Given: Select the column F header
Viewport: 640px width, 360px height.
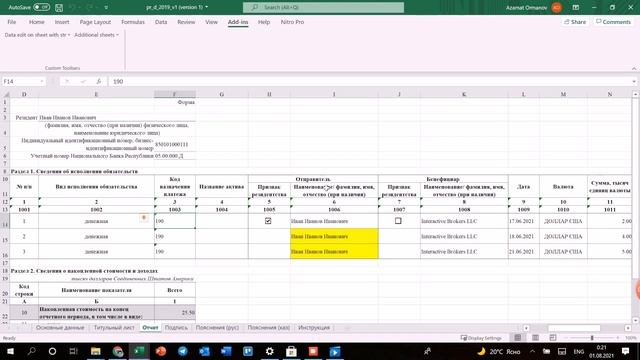Looking at the screenshot, I should [x=175, y=94].
